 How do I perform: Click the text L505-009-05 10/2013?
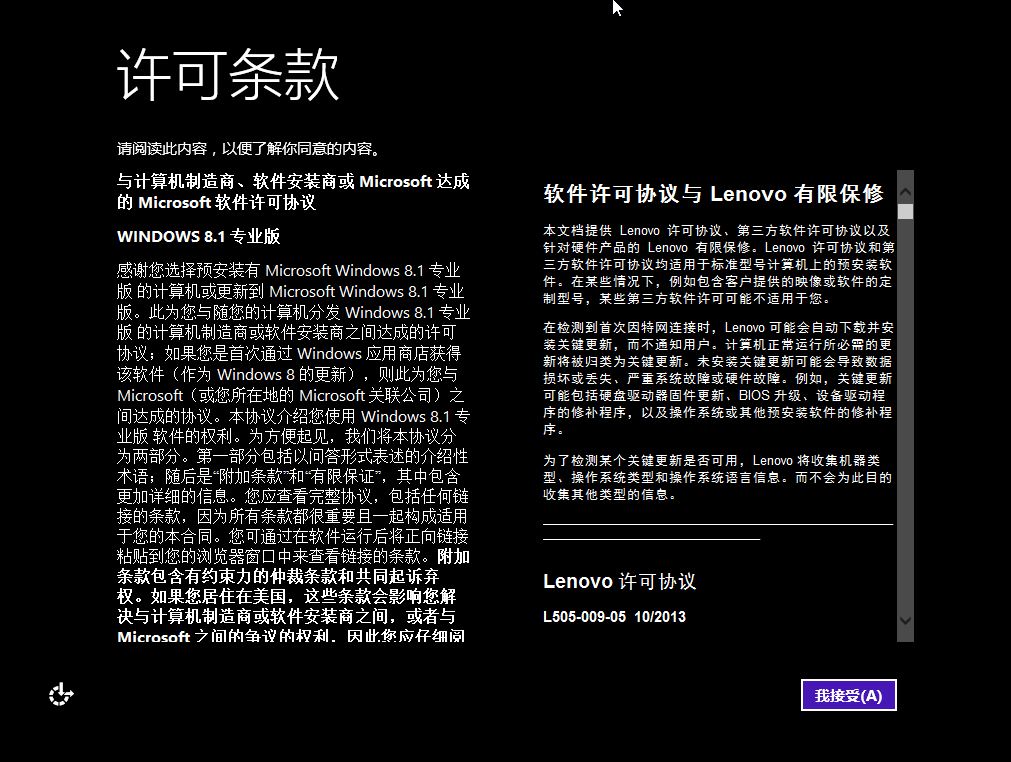[x=614, y=617]
